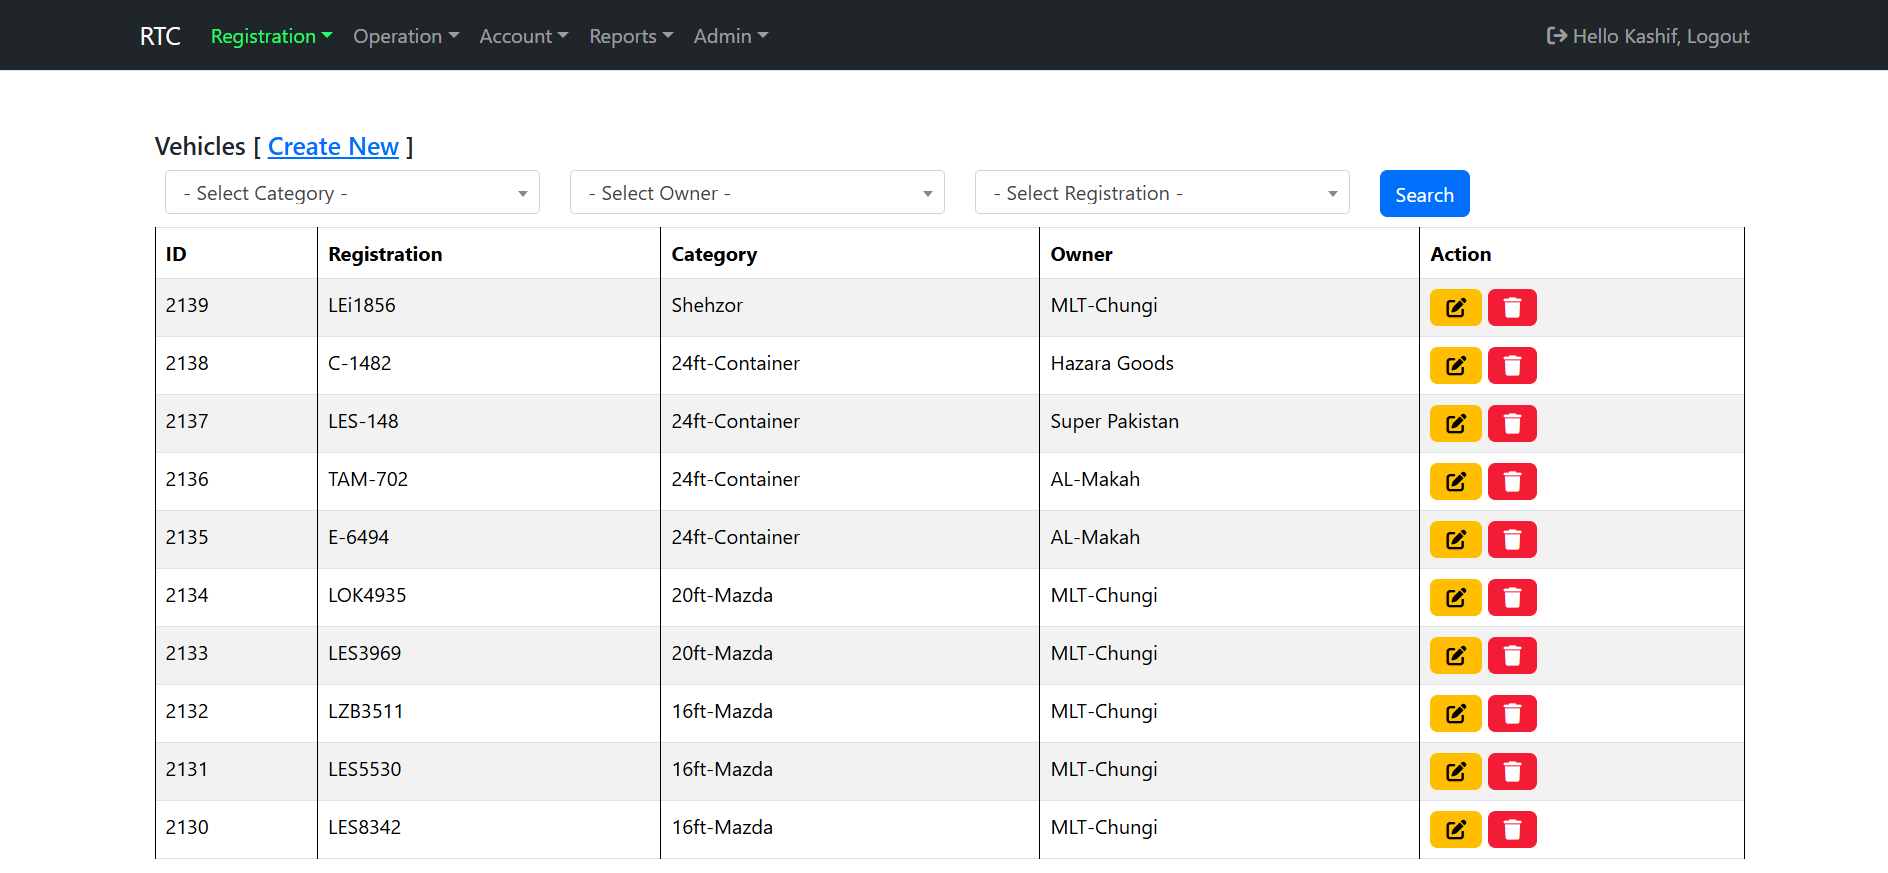Remove vehicle LZB3511 with delete icon
This screenshot has height=873, width=1888.
[1512, 714]
